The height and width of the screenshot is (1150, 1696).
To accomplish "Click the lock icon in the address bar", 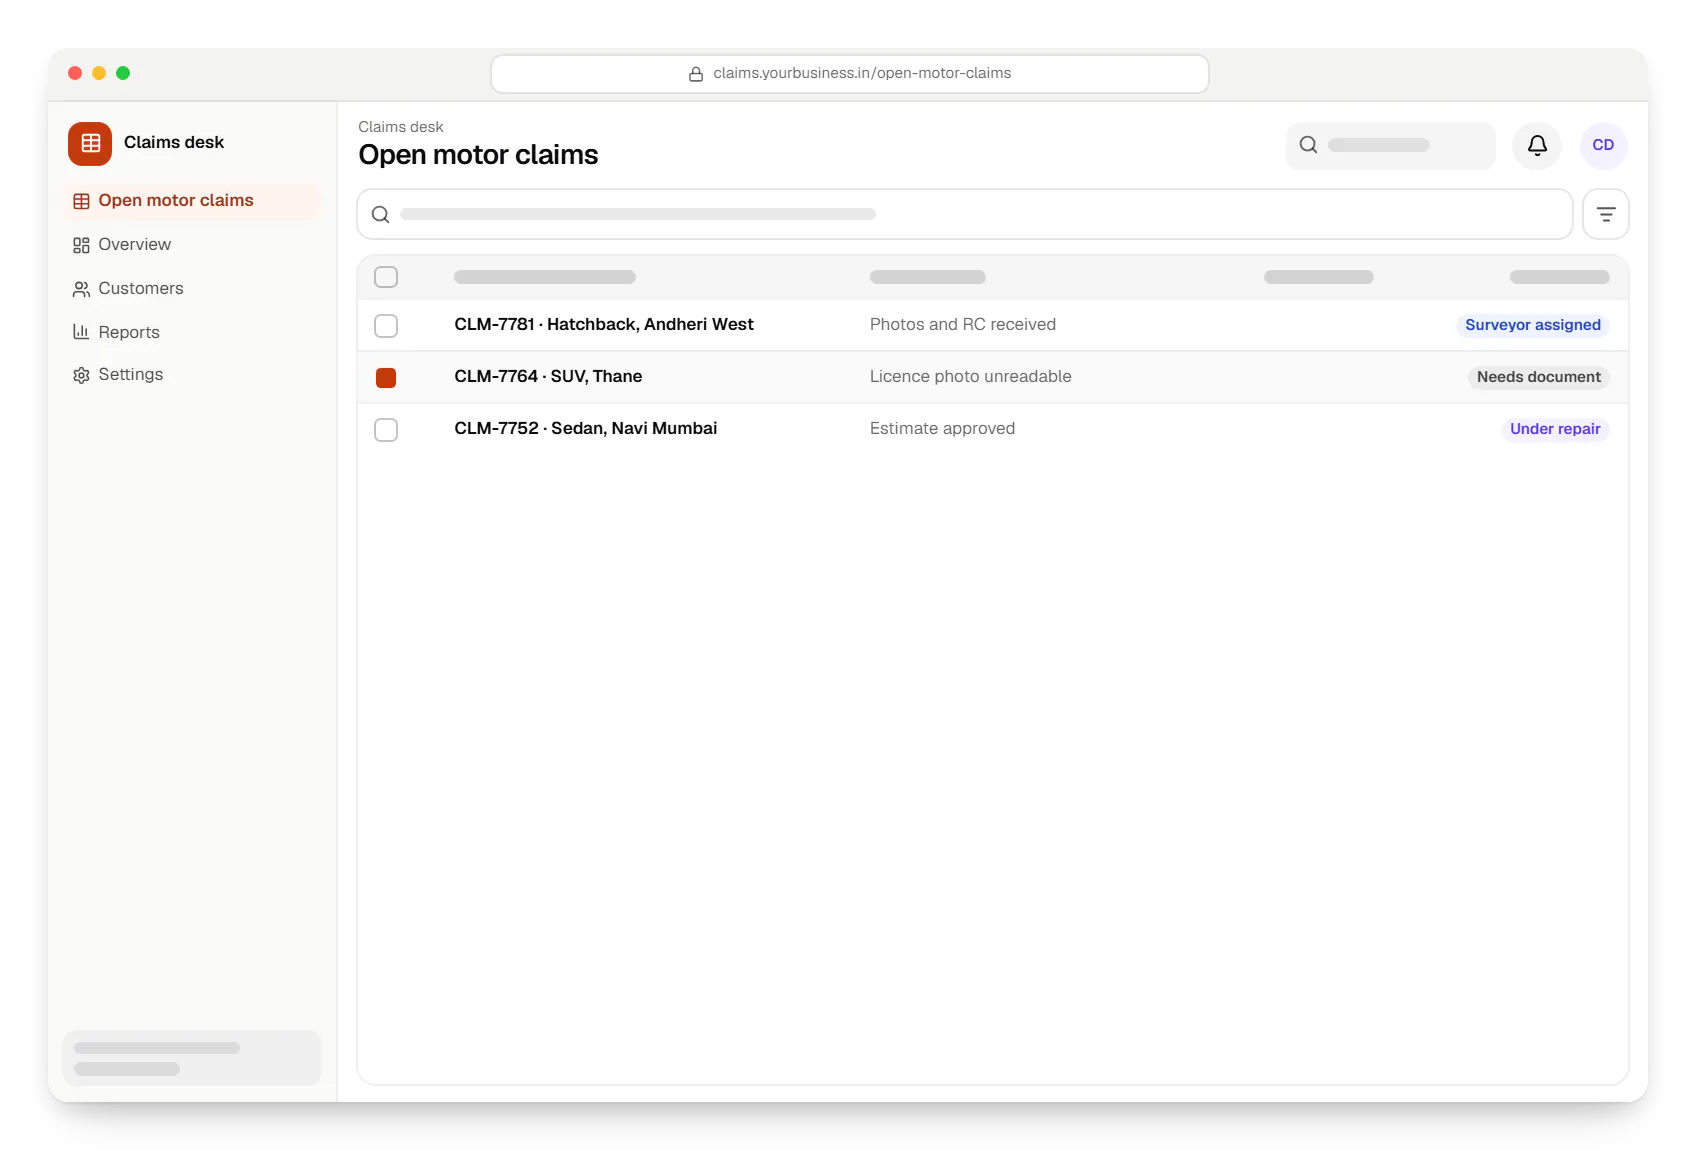I will [x=696, y=74].
